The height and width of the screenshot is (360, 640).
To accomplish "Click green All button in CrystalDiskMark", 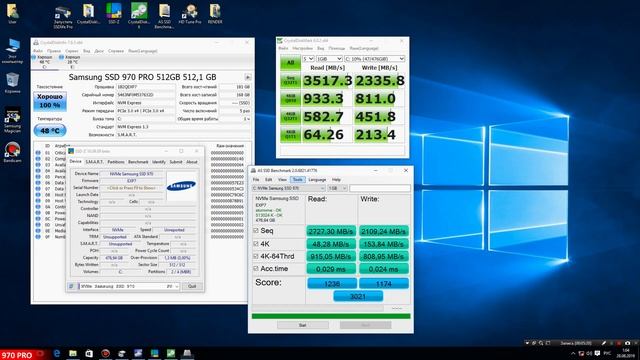I will point(290,62).
